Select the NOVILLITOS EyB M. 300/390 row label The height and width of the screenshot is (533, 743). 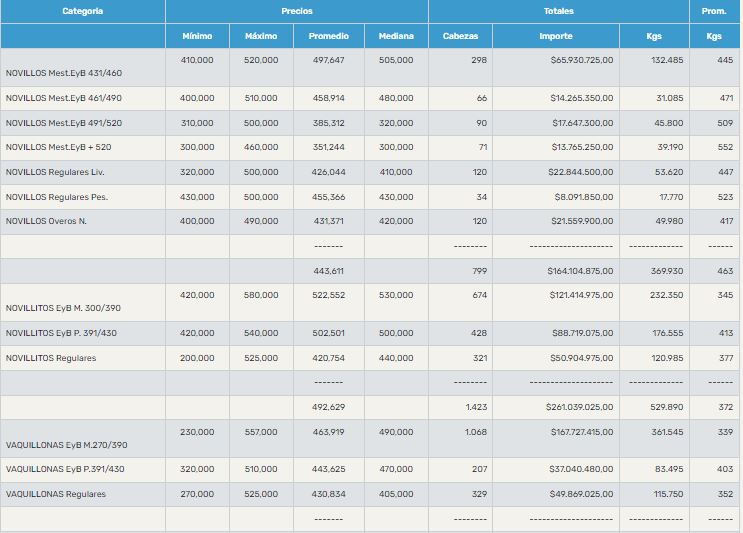(64, 309)
